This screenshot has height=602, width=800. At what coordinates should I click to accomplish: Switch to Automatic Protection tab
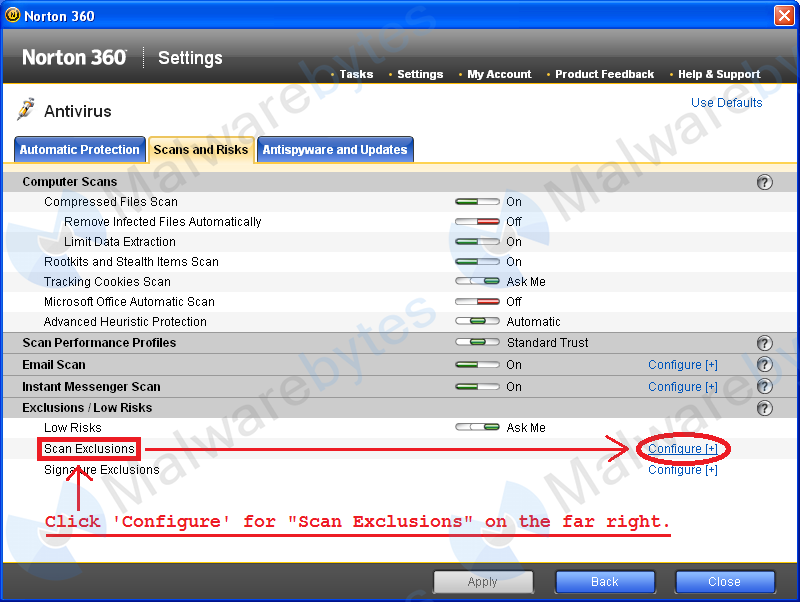pos(80,149)
